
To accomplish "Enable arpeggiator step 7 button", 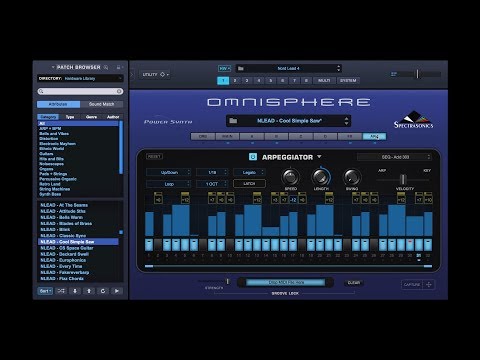I will coord(203,245).
